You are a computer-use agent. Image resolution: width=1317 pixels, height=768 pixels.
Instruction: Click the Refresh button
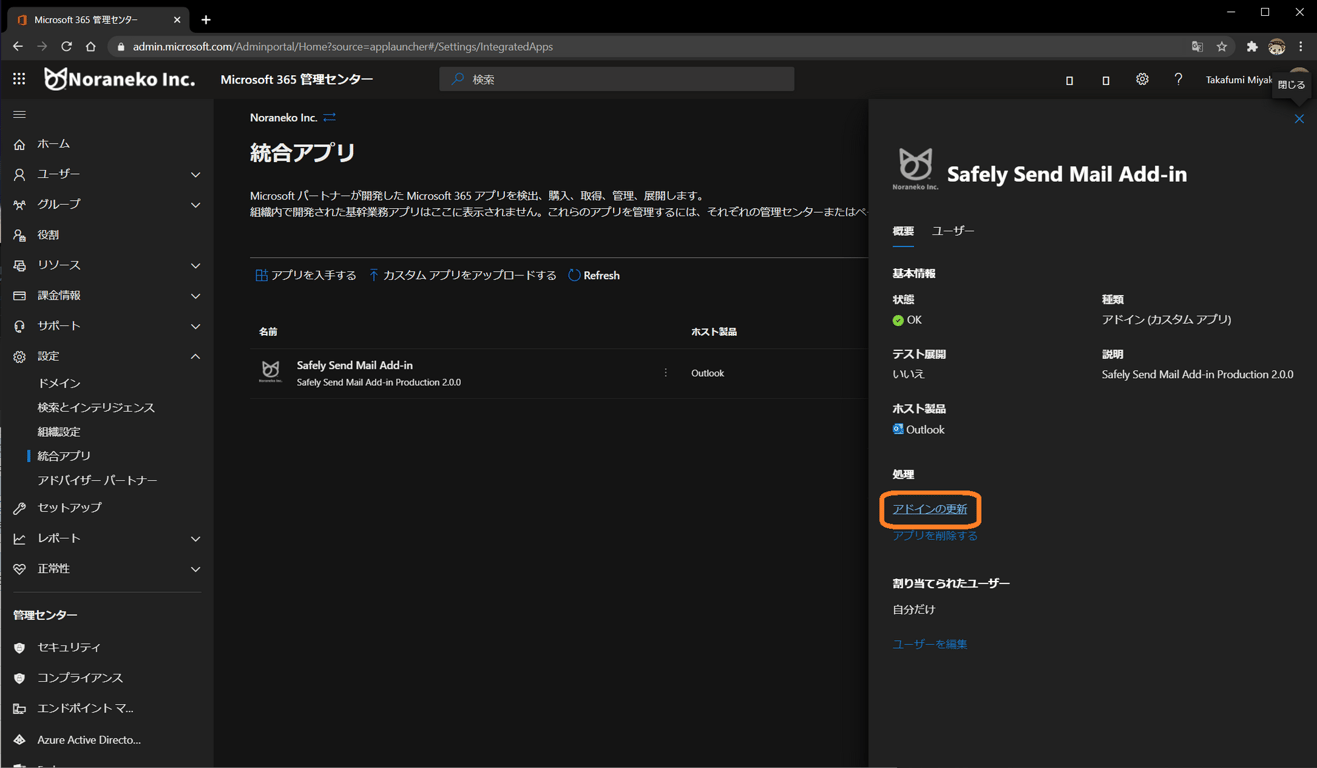[594, 275]
